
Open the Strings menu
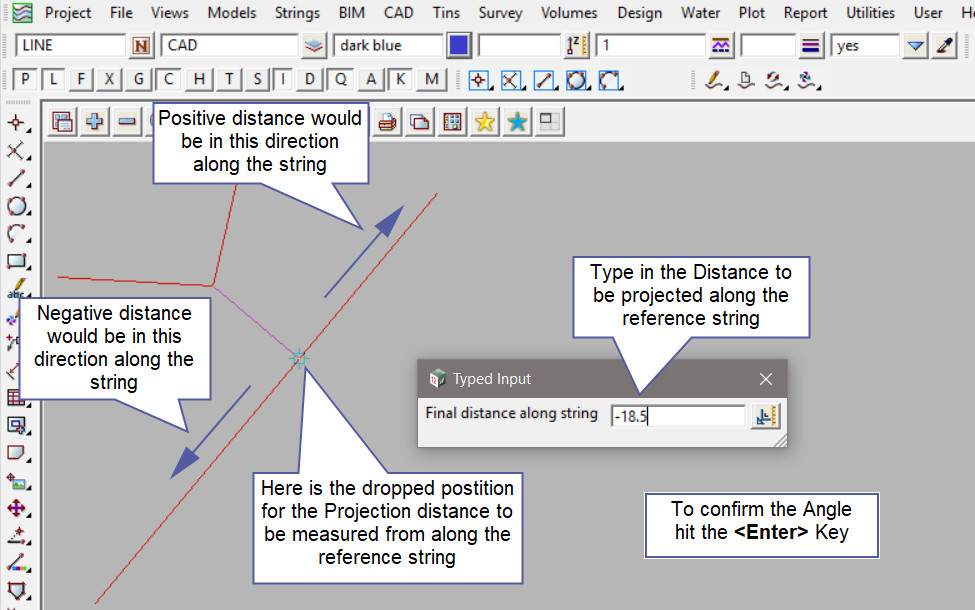click(298, 13)
